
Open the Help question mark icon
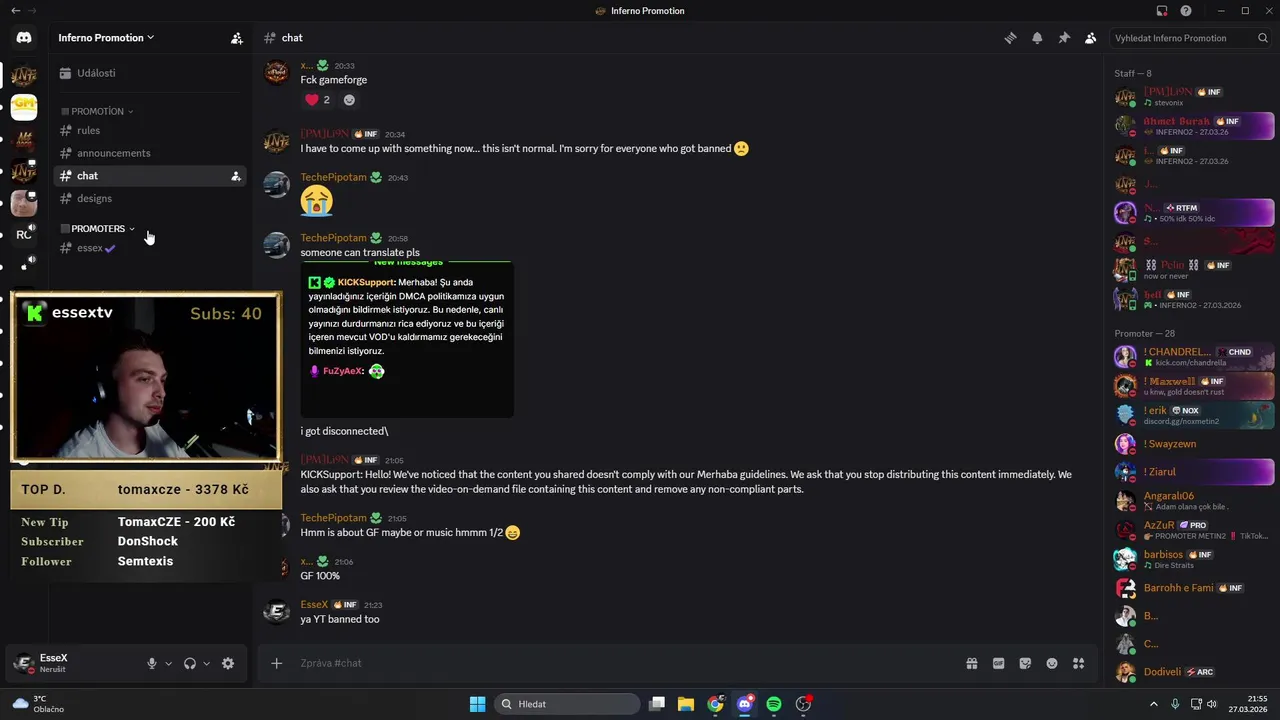click(x=1186, y=11)
